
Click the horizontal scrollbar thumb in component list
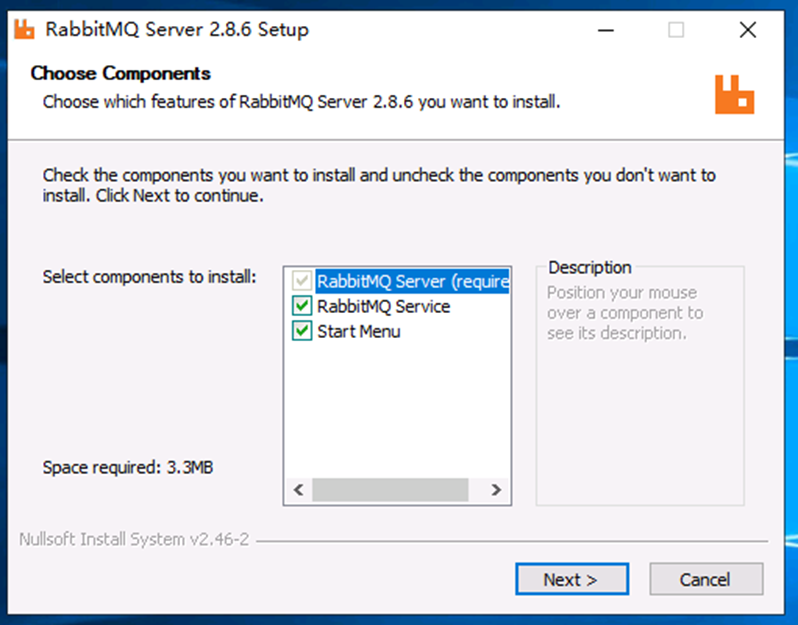click(x=390, y=490)
